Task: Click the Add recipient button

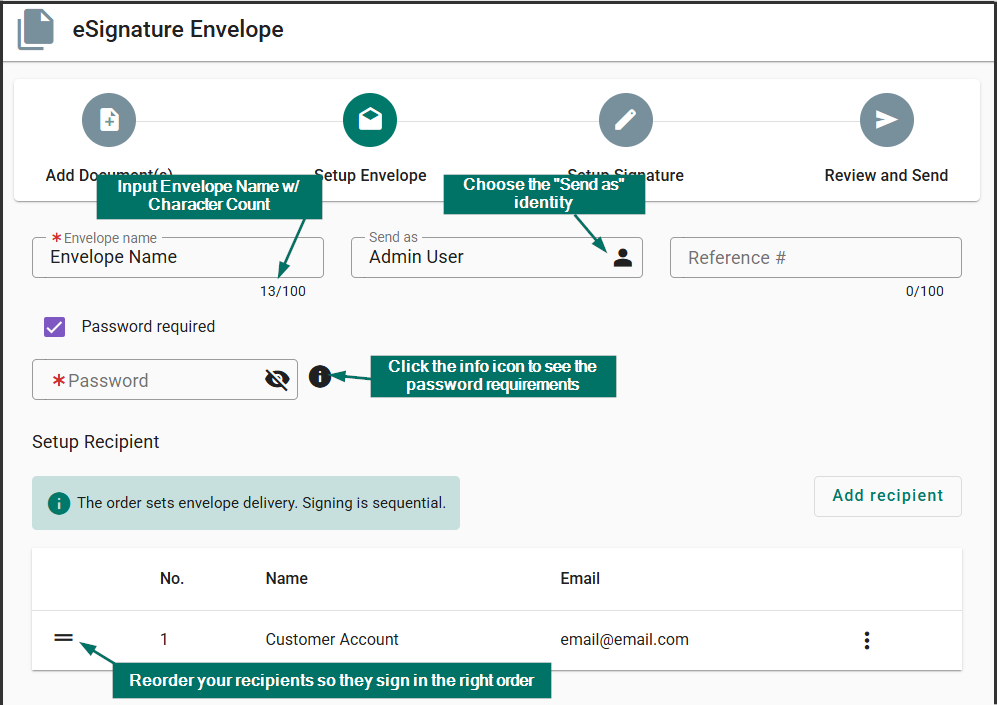Action: tap(887, 496)
